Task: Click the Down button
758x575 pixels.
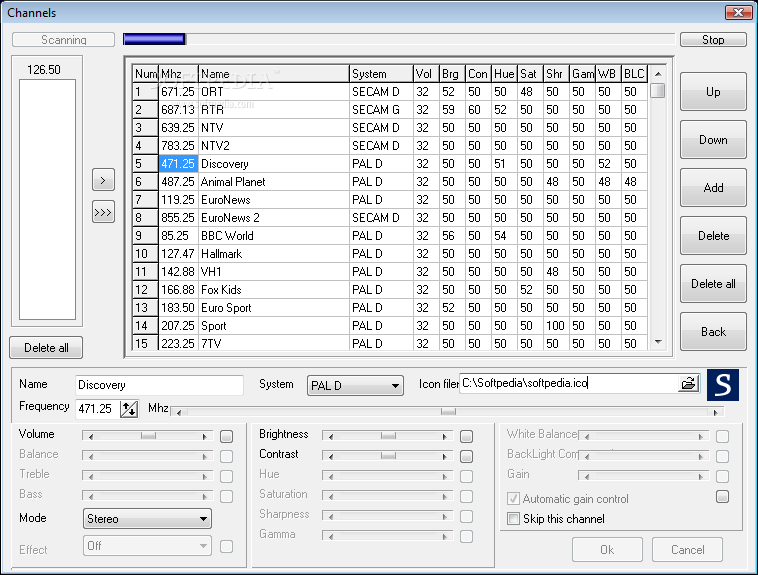Action: [713, 139]
